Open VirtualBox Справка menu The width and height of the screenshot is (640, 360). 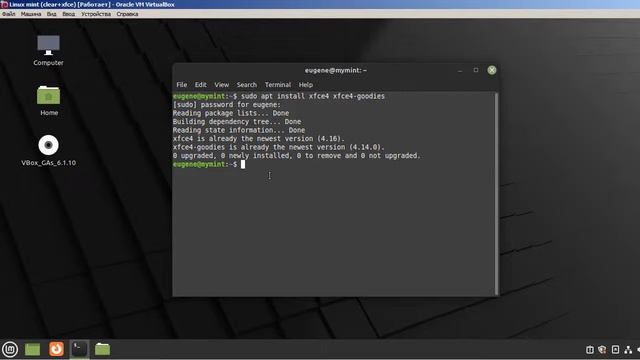(x=127, y=14)
